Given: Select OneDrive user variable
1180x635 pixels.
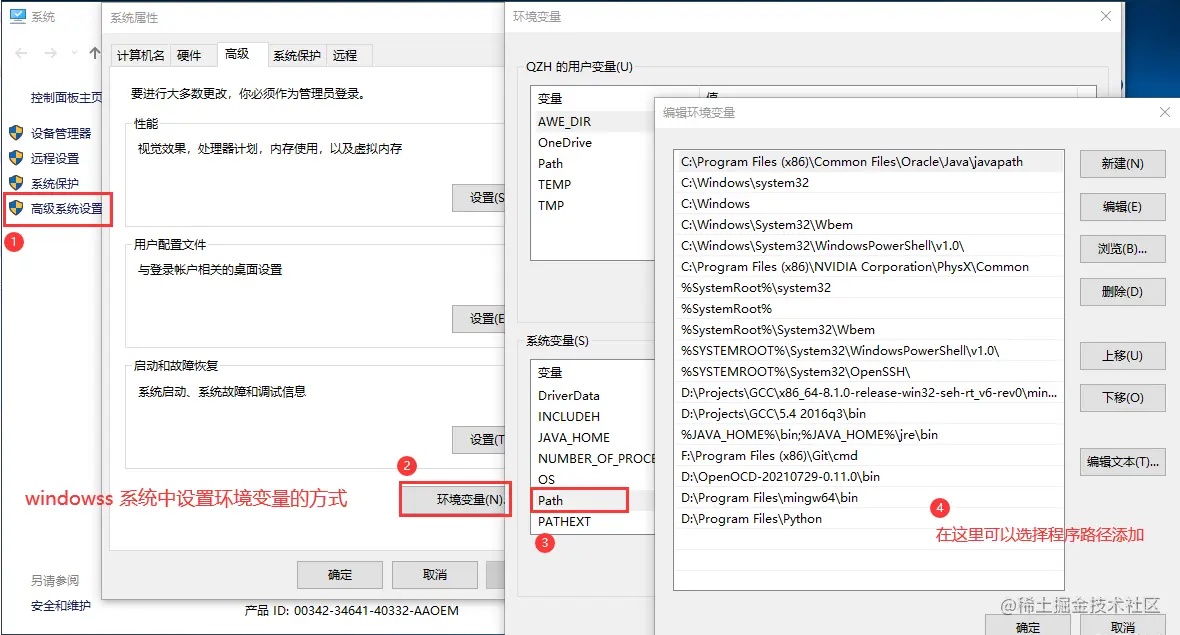Looking at the screenshot, I should click(x=593, y=142).
